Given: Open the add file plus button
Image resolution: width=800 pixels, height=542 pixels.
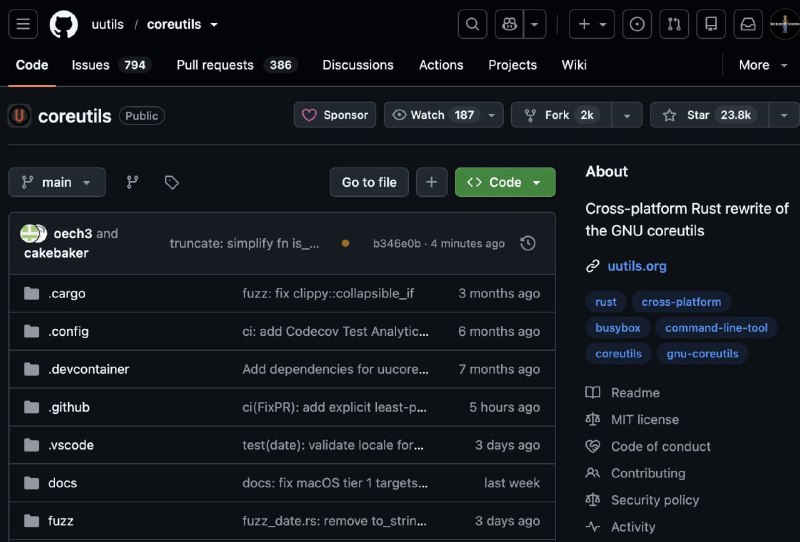Looking at the screenshot, I should click(432, 182).
